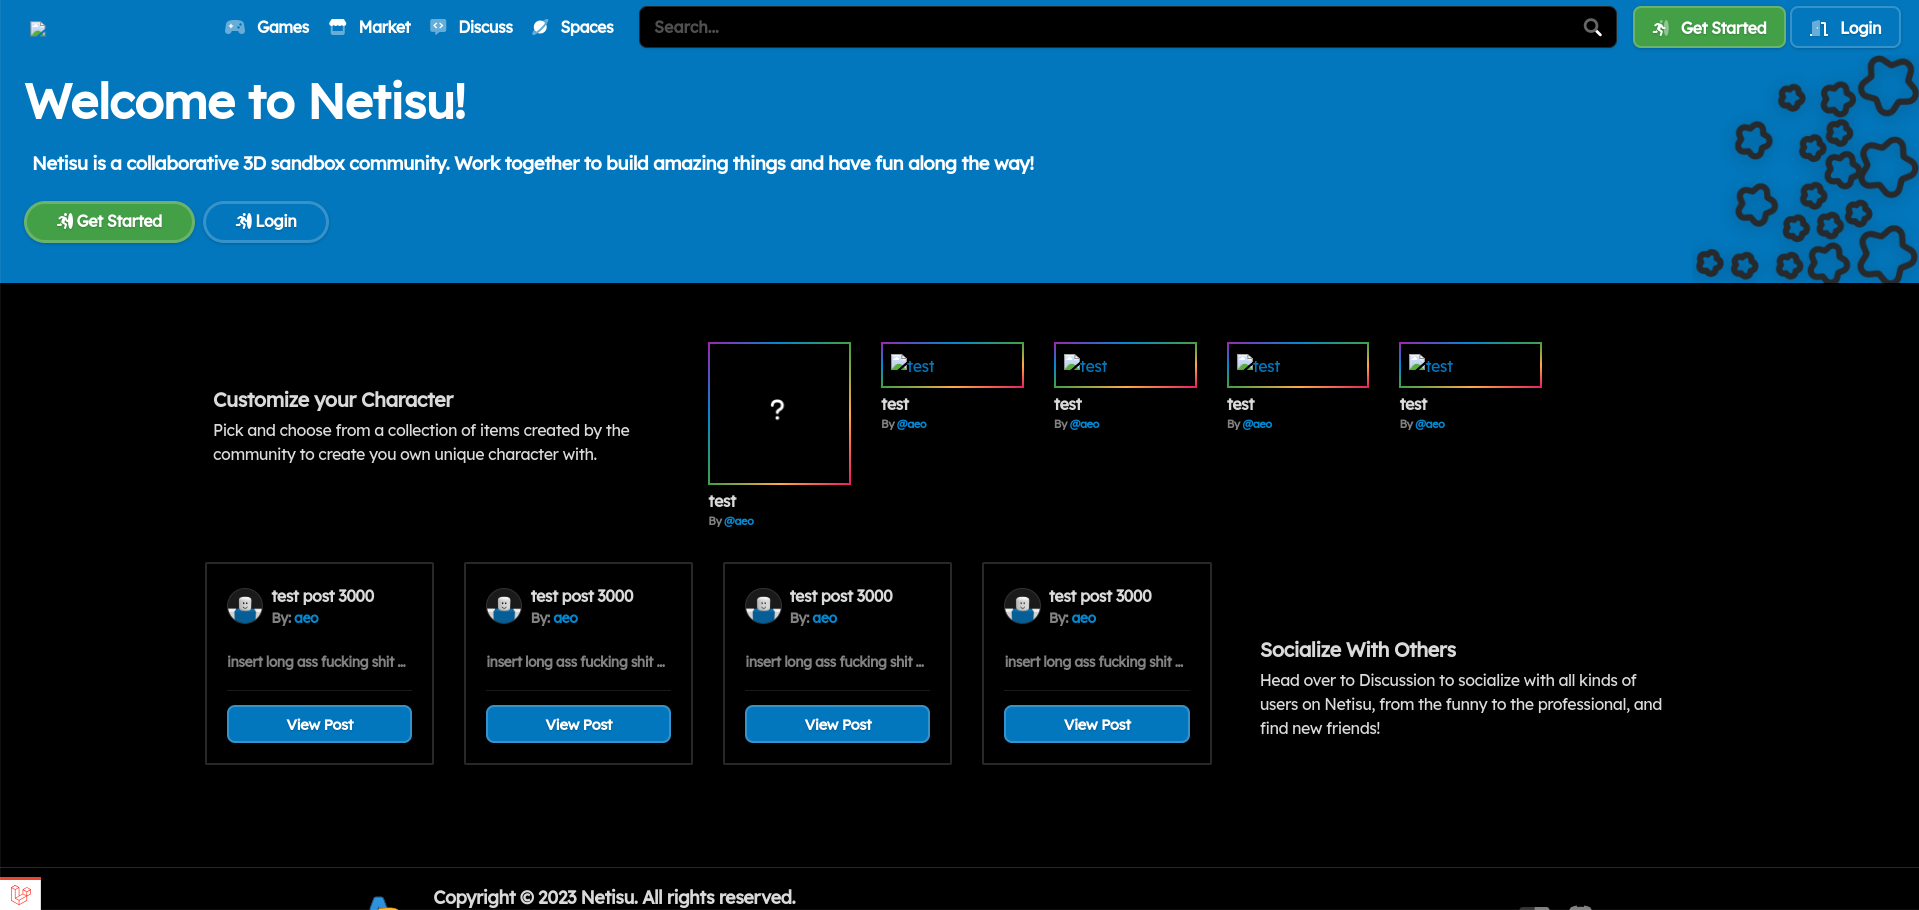1919x910 pixels.
Task: Click the controller icon beside Games
Action: (x=235, y=27)
